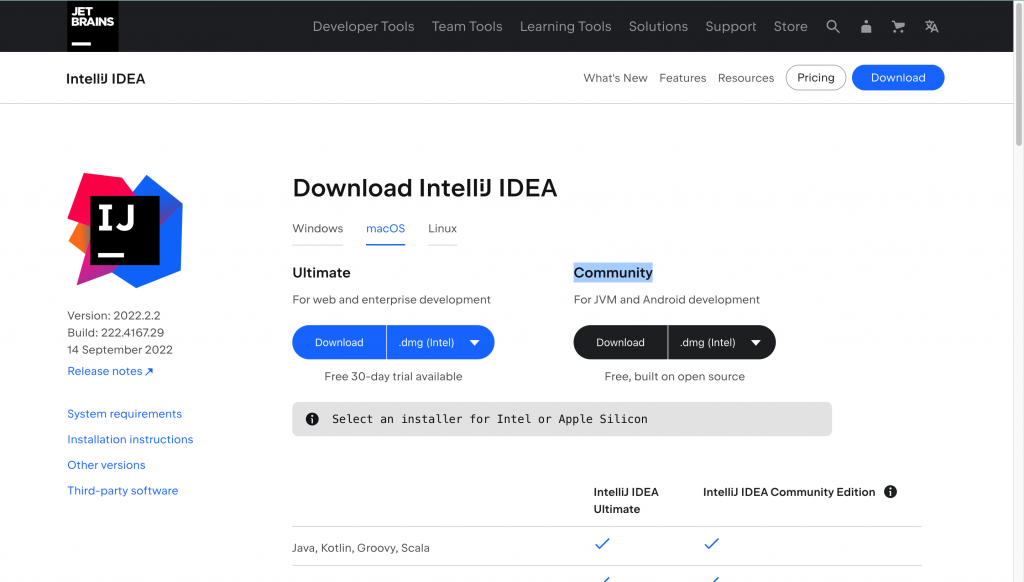The height and width of the screenshot is (582, 1024).
Task: Expand Ultimate .dmg (Intel) installer dropdown
Action: click(440, 342)
